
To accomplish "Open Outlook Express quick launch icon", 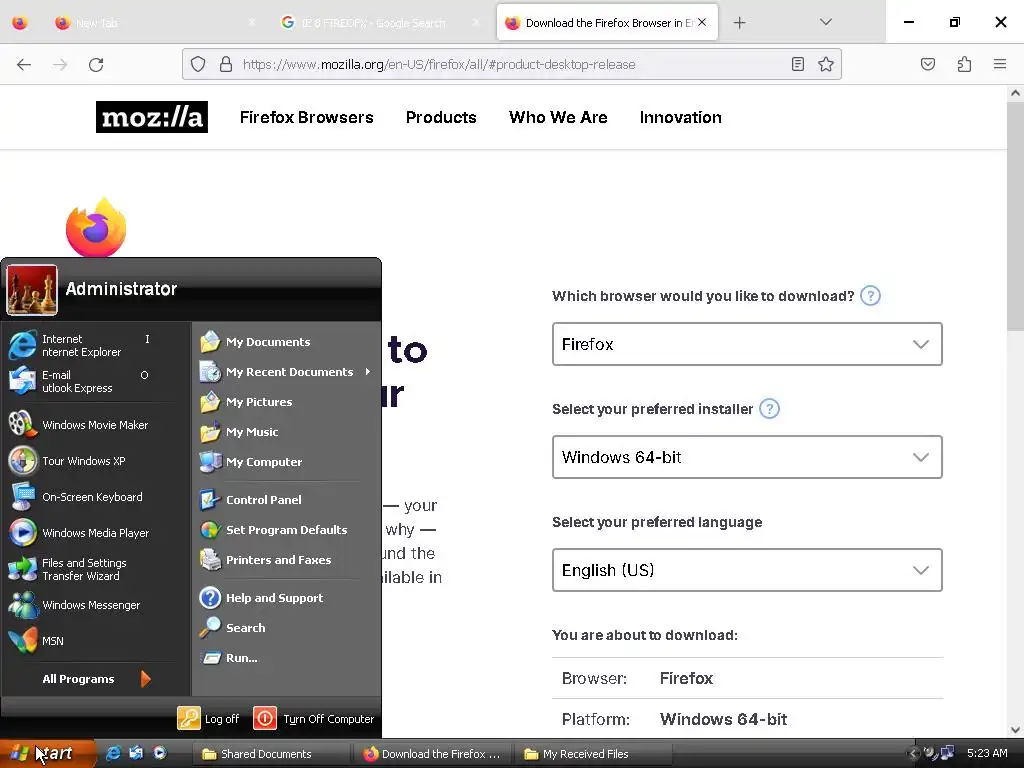I will (x=136, y=754).
